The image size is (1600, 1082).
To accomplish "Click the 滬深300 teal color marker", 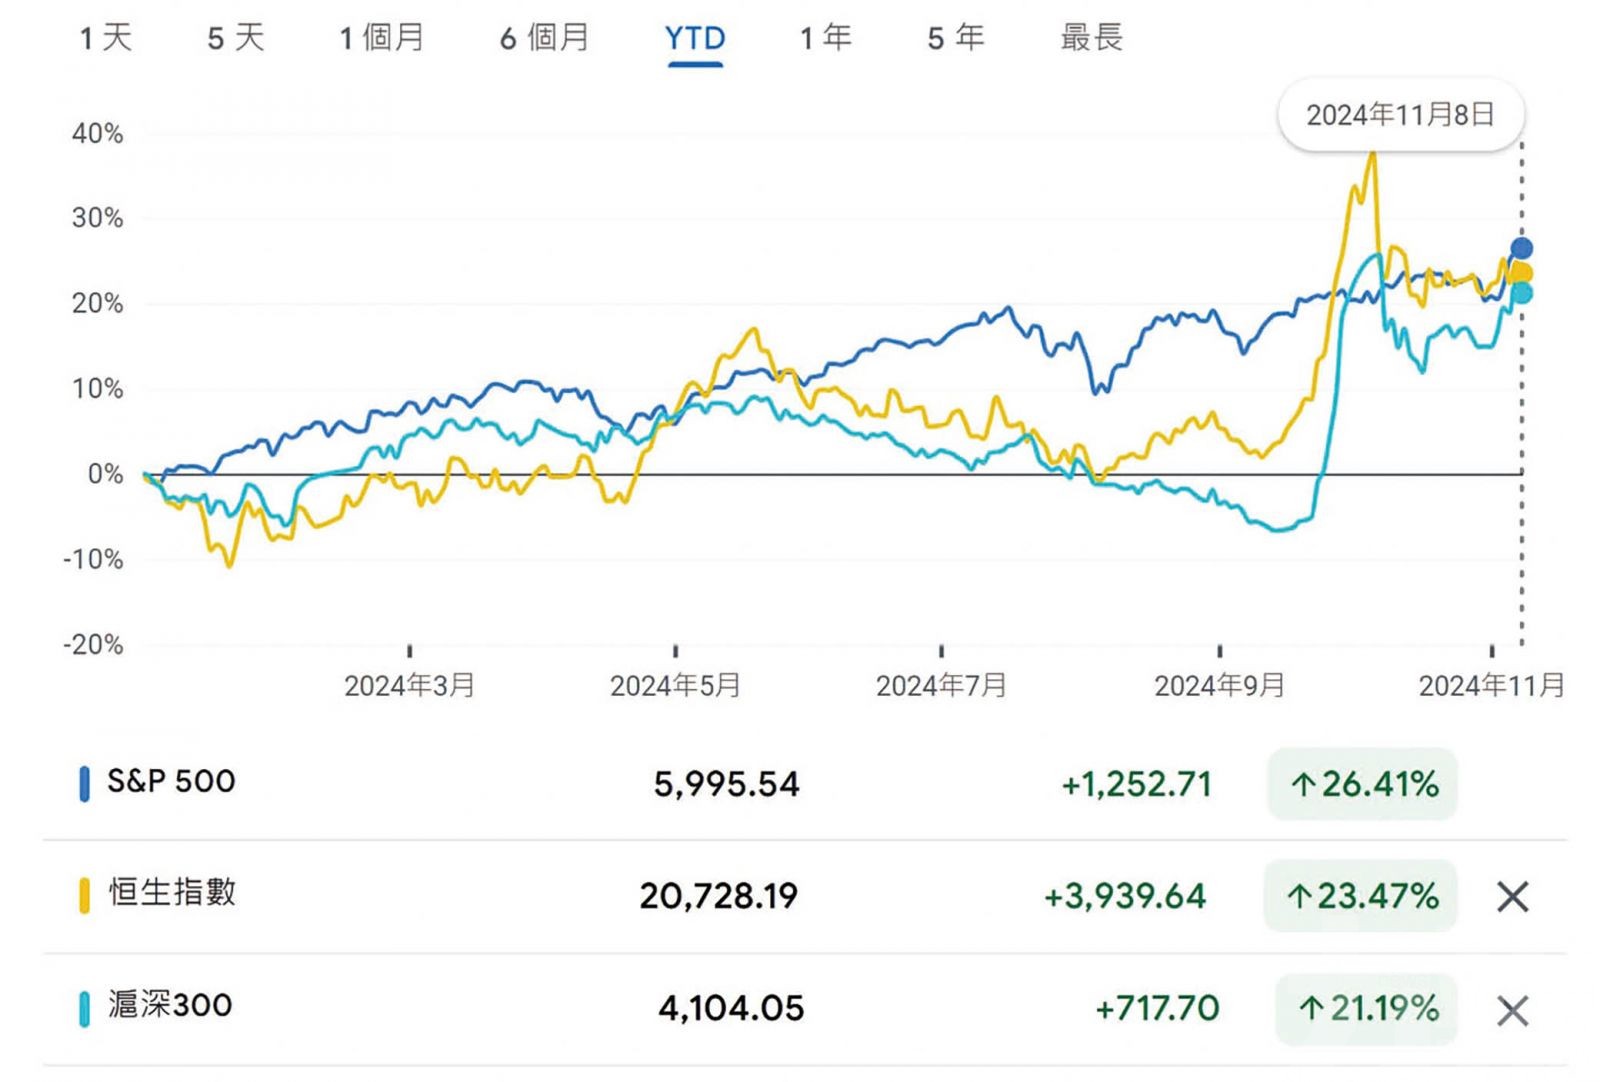I will pos(85,1009).
